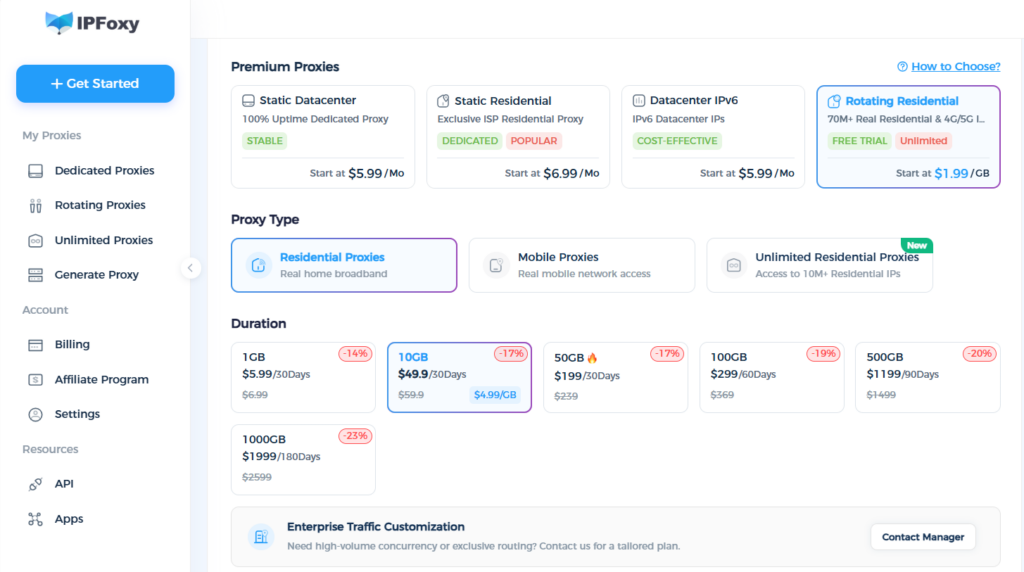Click the Apps icon under Resources
Screen dimensions: 1024x572
point(35,519)
